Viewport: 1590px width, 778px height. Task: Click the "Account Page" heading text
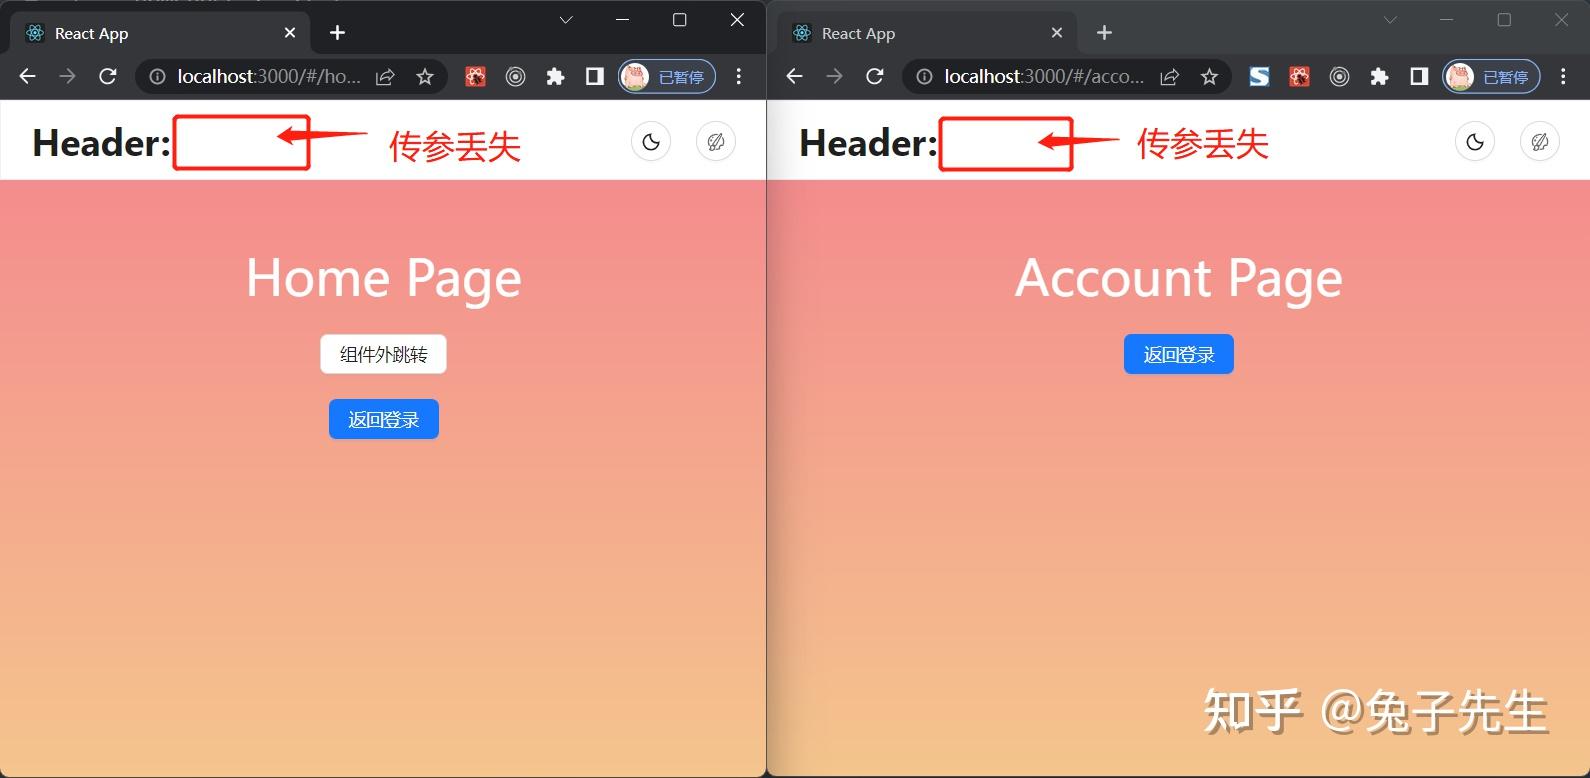tap(1179, 278)
